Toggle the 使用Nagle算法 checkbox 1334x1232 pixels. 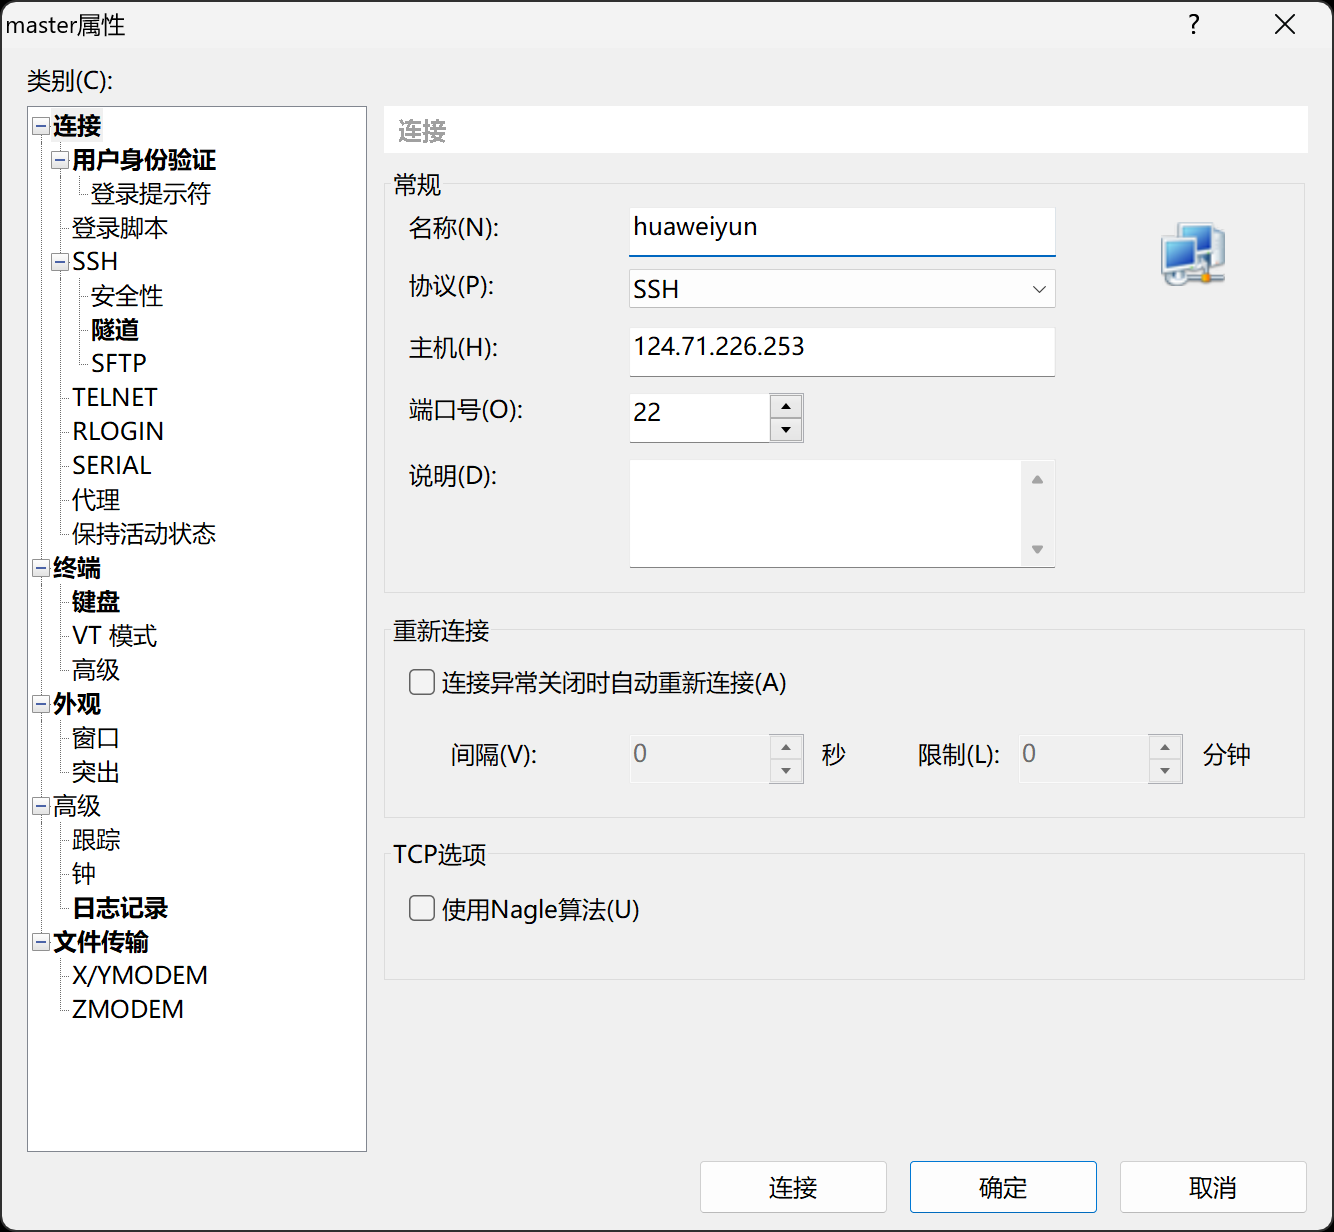[x=422, y=909]
